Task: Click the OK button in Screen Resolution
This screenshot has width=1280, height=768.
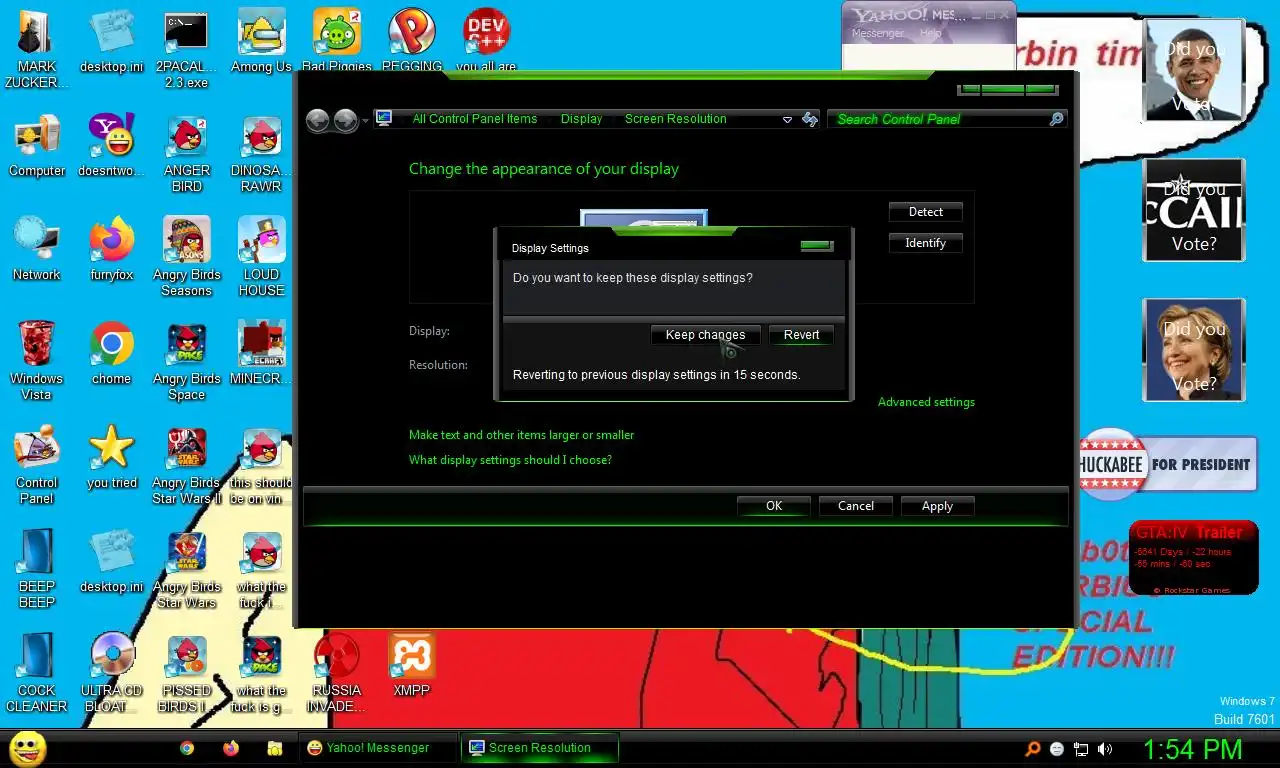Action: tap(774, 506)
